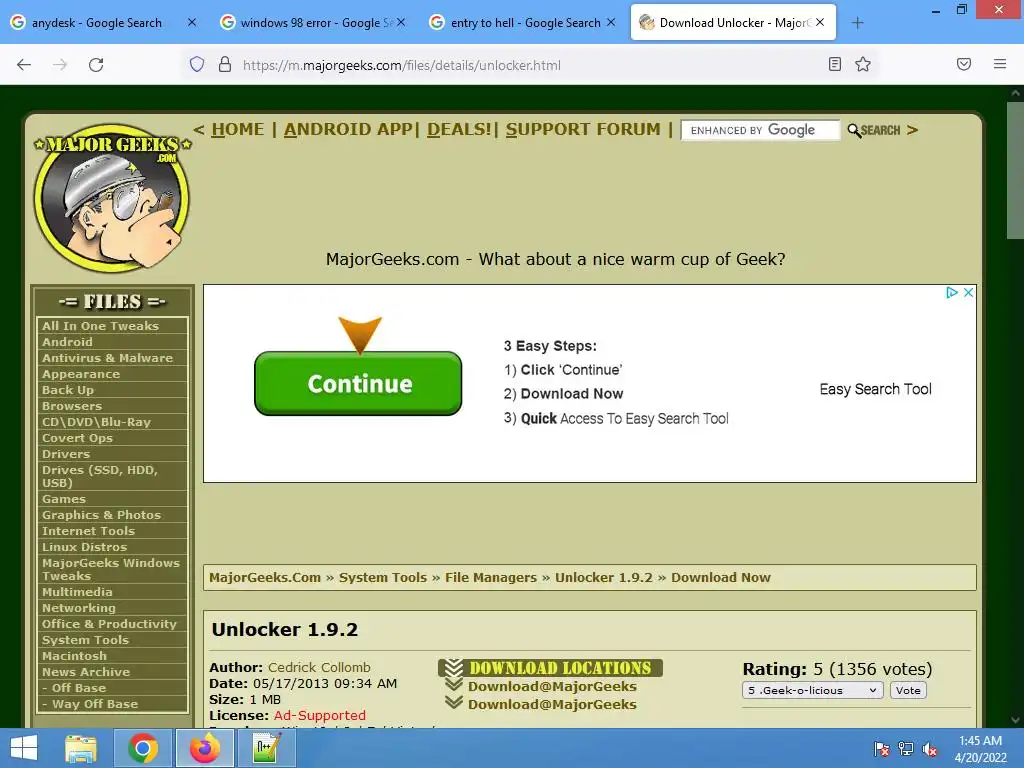The width and height of the screenshot is (1024, 768).
Task: Click the Search magnifier button
Action: tap(874, 130)
